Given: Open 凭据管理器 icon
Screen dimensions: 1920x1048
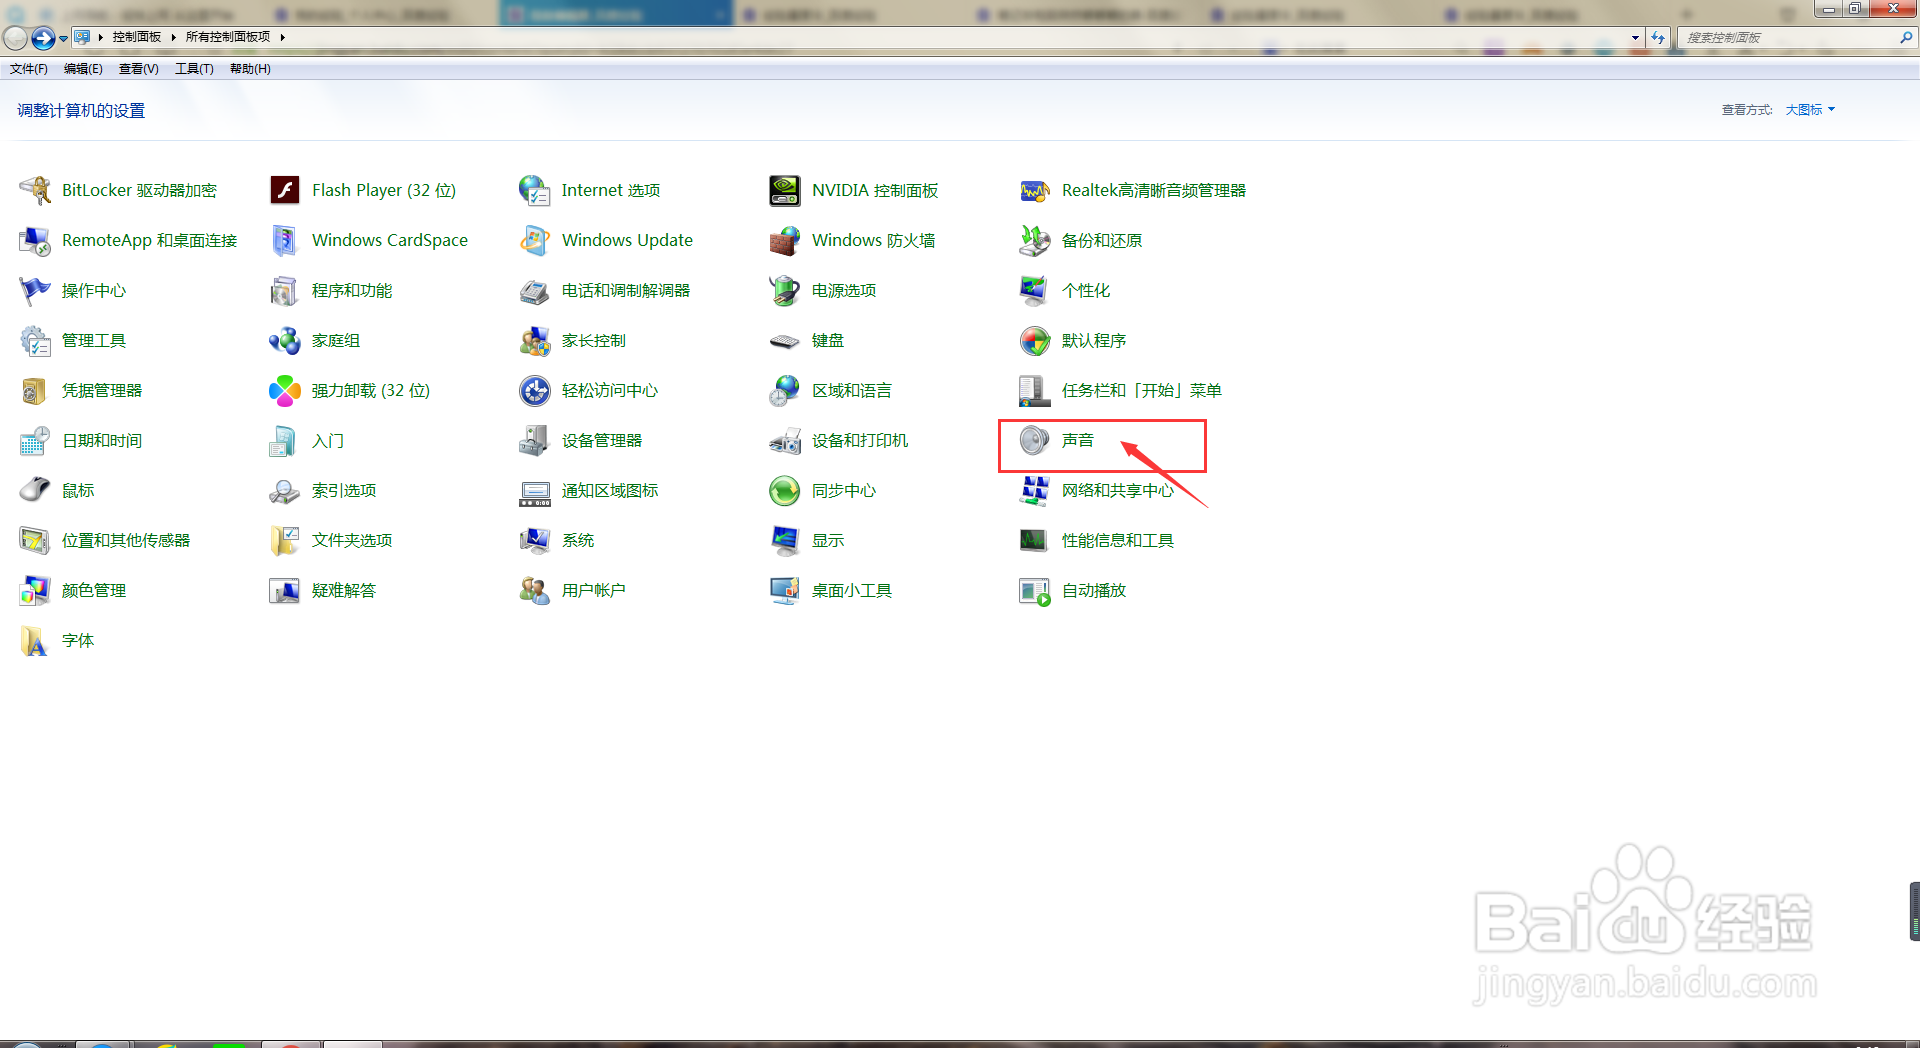Looking at the screenshot, I should (35, 390).
